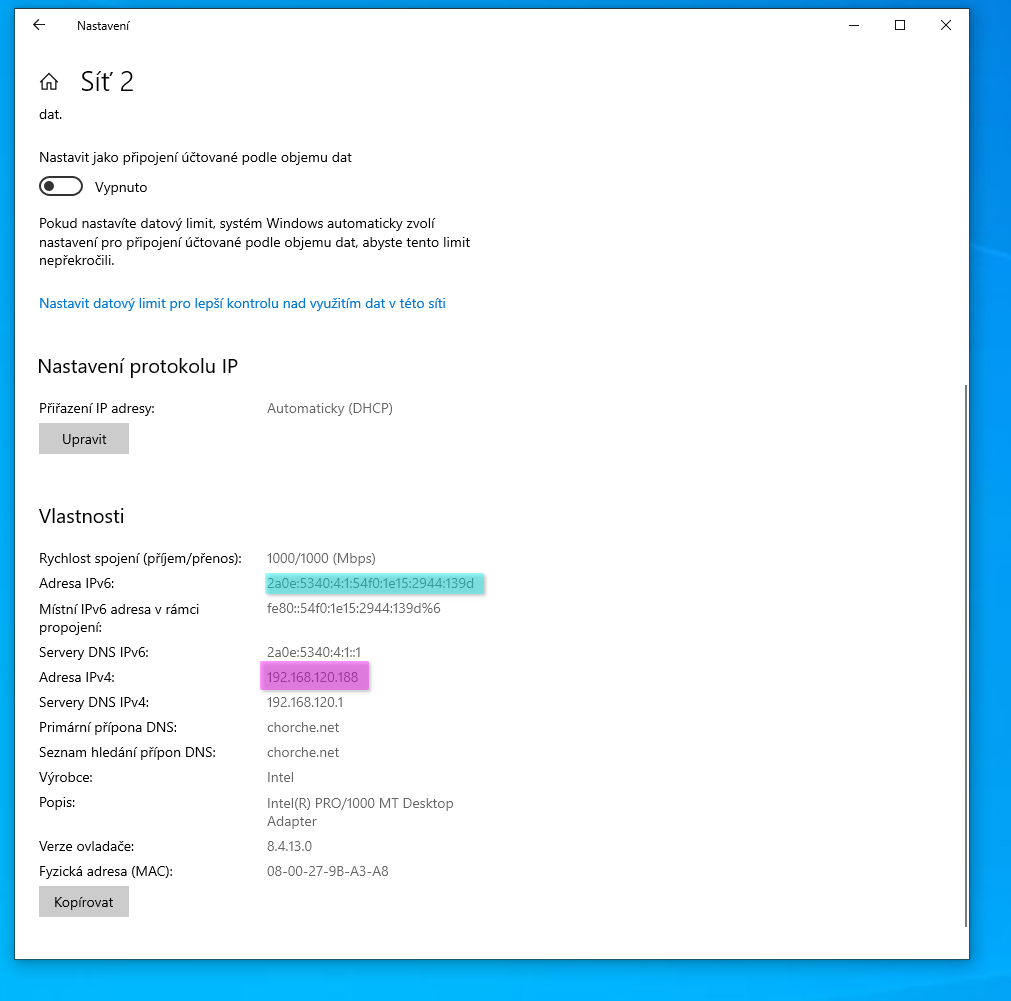Click the maximize window icon
1011x1001 pixels.
(899, 25)
